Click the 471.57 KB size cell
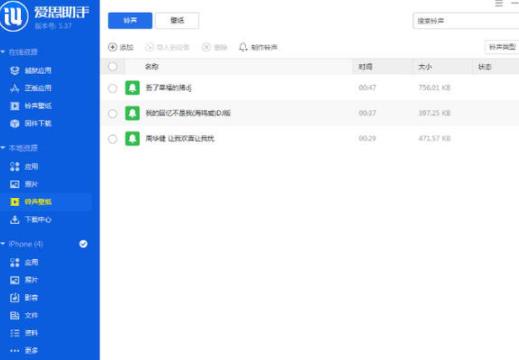 pos(434,138)
